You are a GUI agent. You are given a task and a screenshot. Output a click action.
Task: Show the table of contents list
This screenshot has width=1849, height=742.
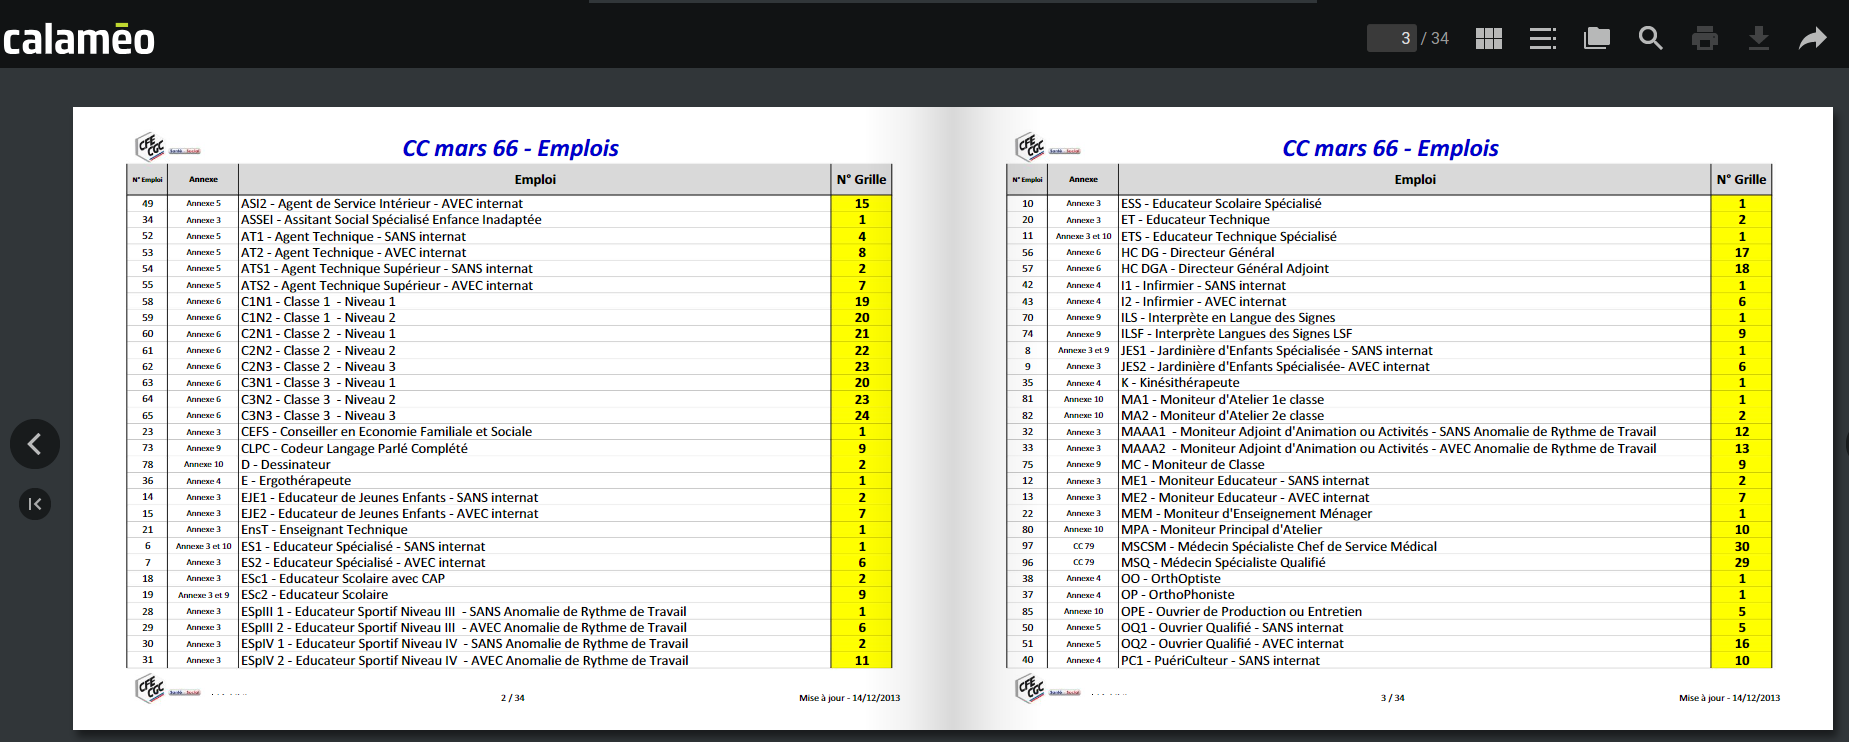point(1543,39)
